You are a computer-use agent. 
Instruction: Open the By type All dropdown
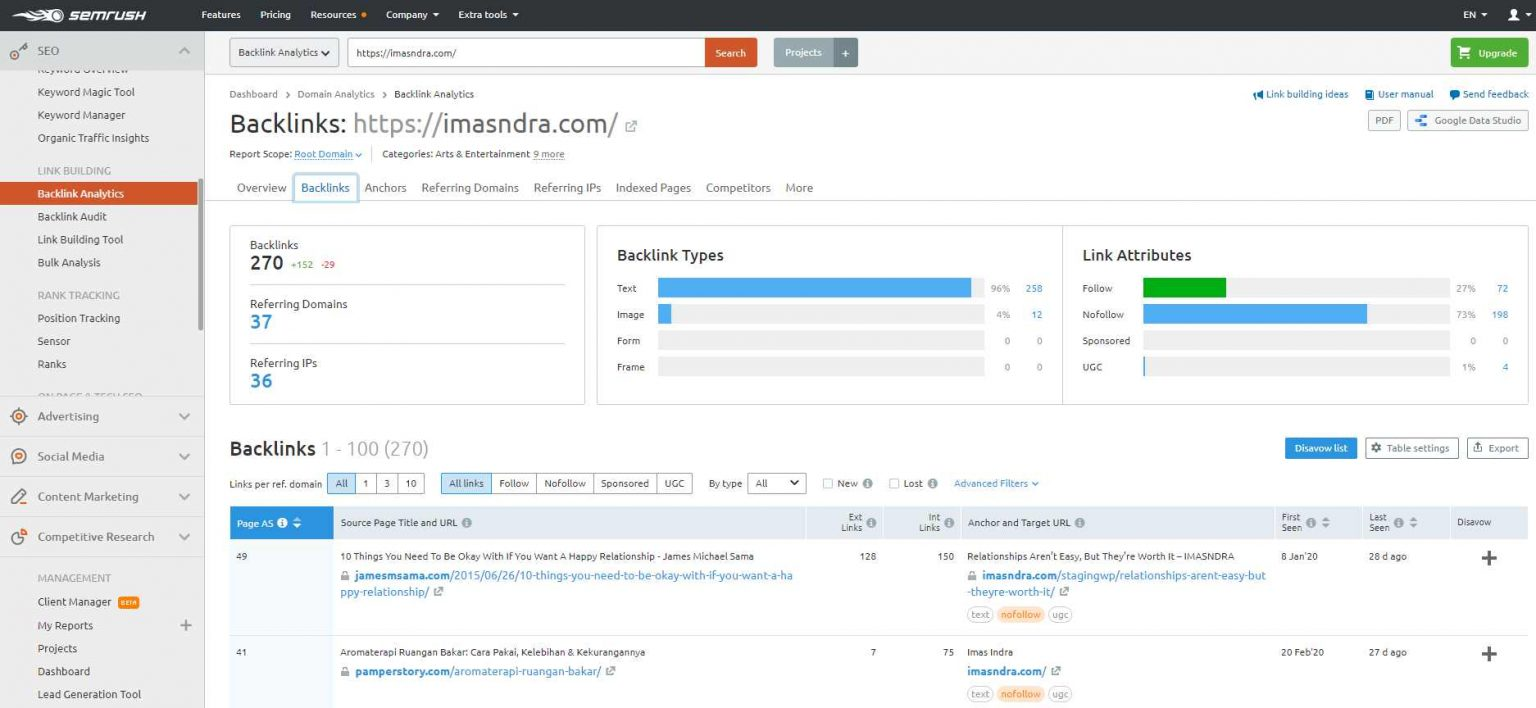tap(777, 484)
